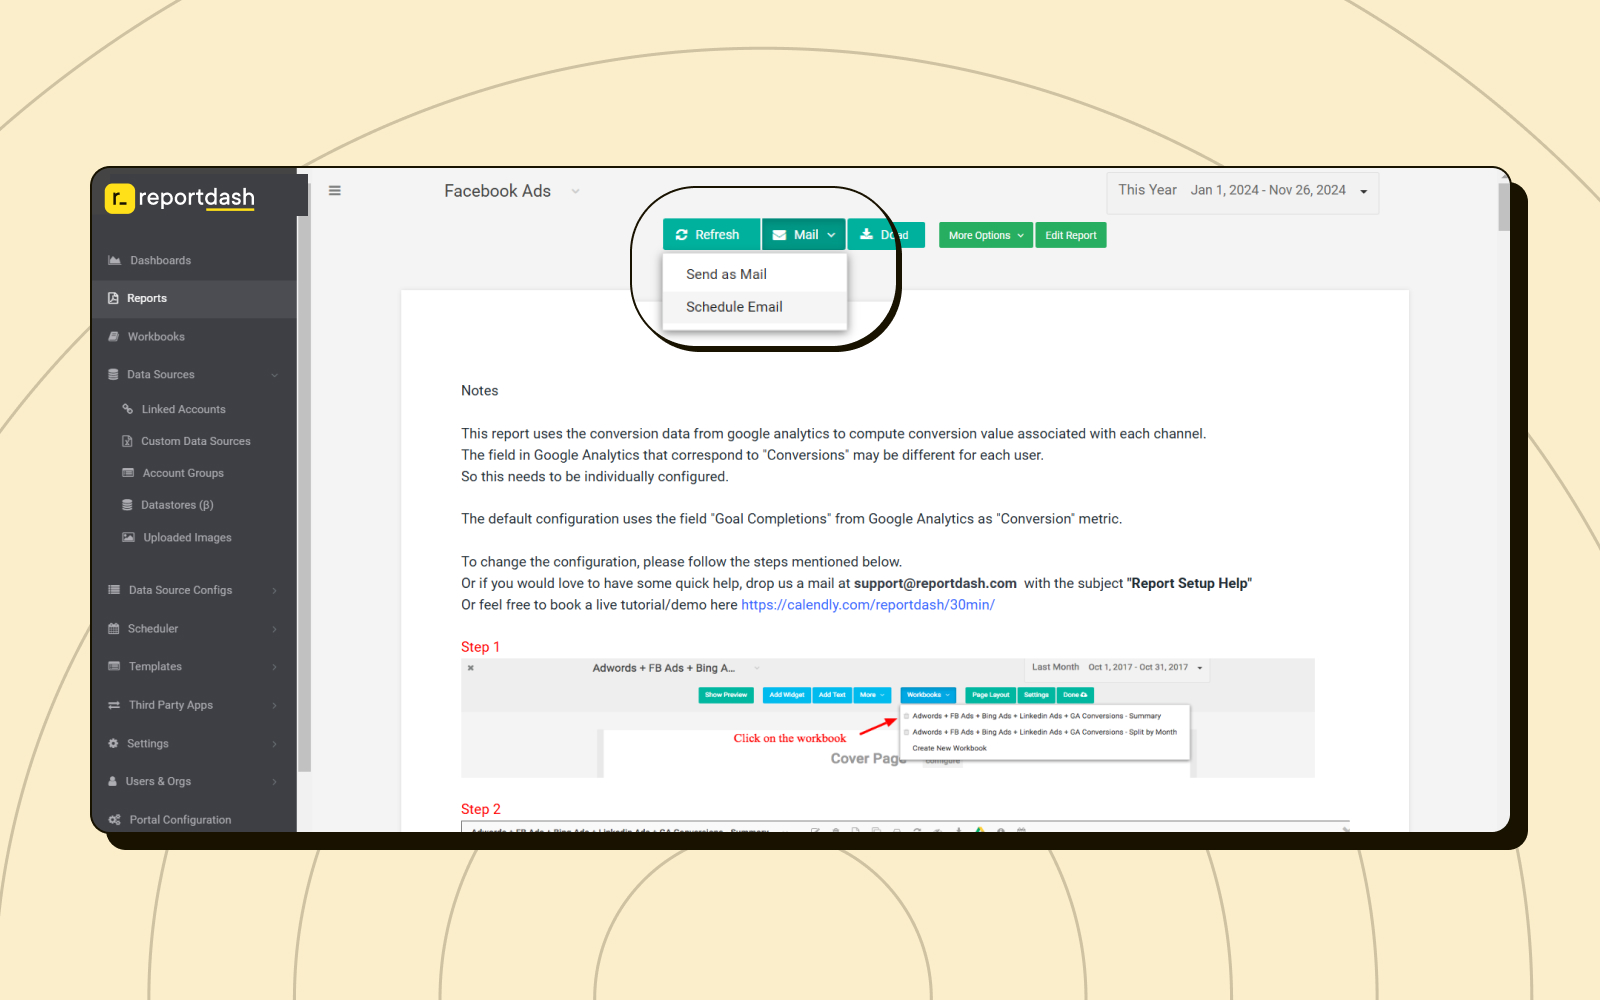Click the Reports document icon
This screenshot has width=1600, height=1000.
pyautogui.click(x=113, y=298)
